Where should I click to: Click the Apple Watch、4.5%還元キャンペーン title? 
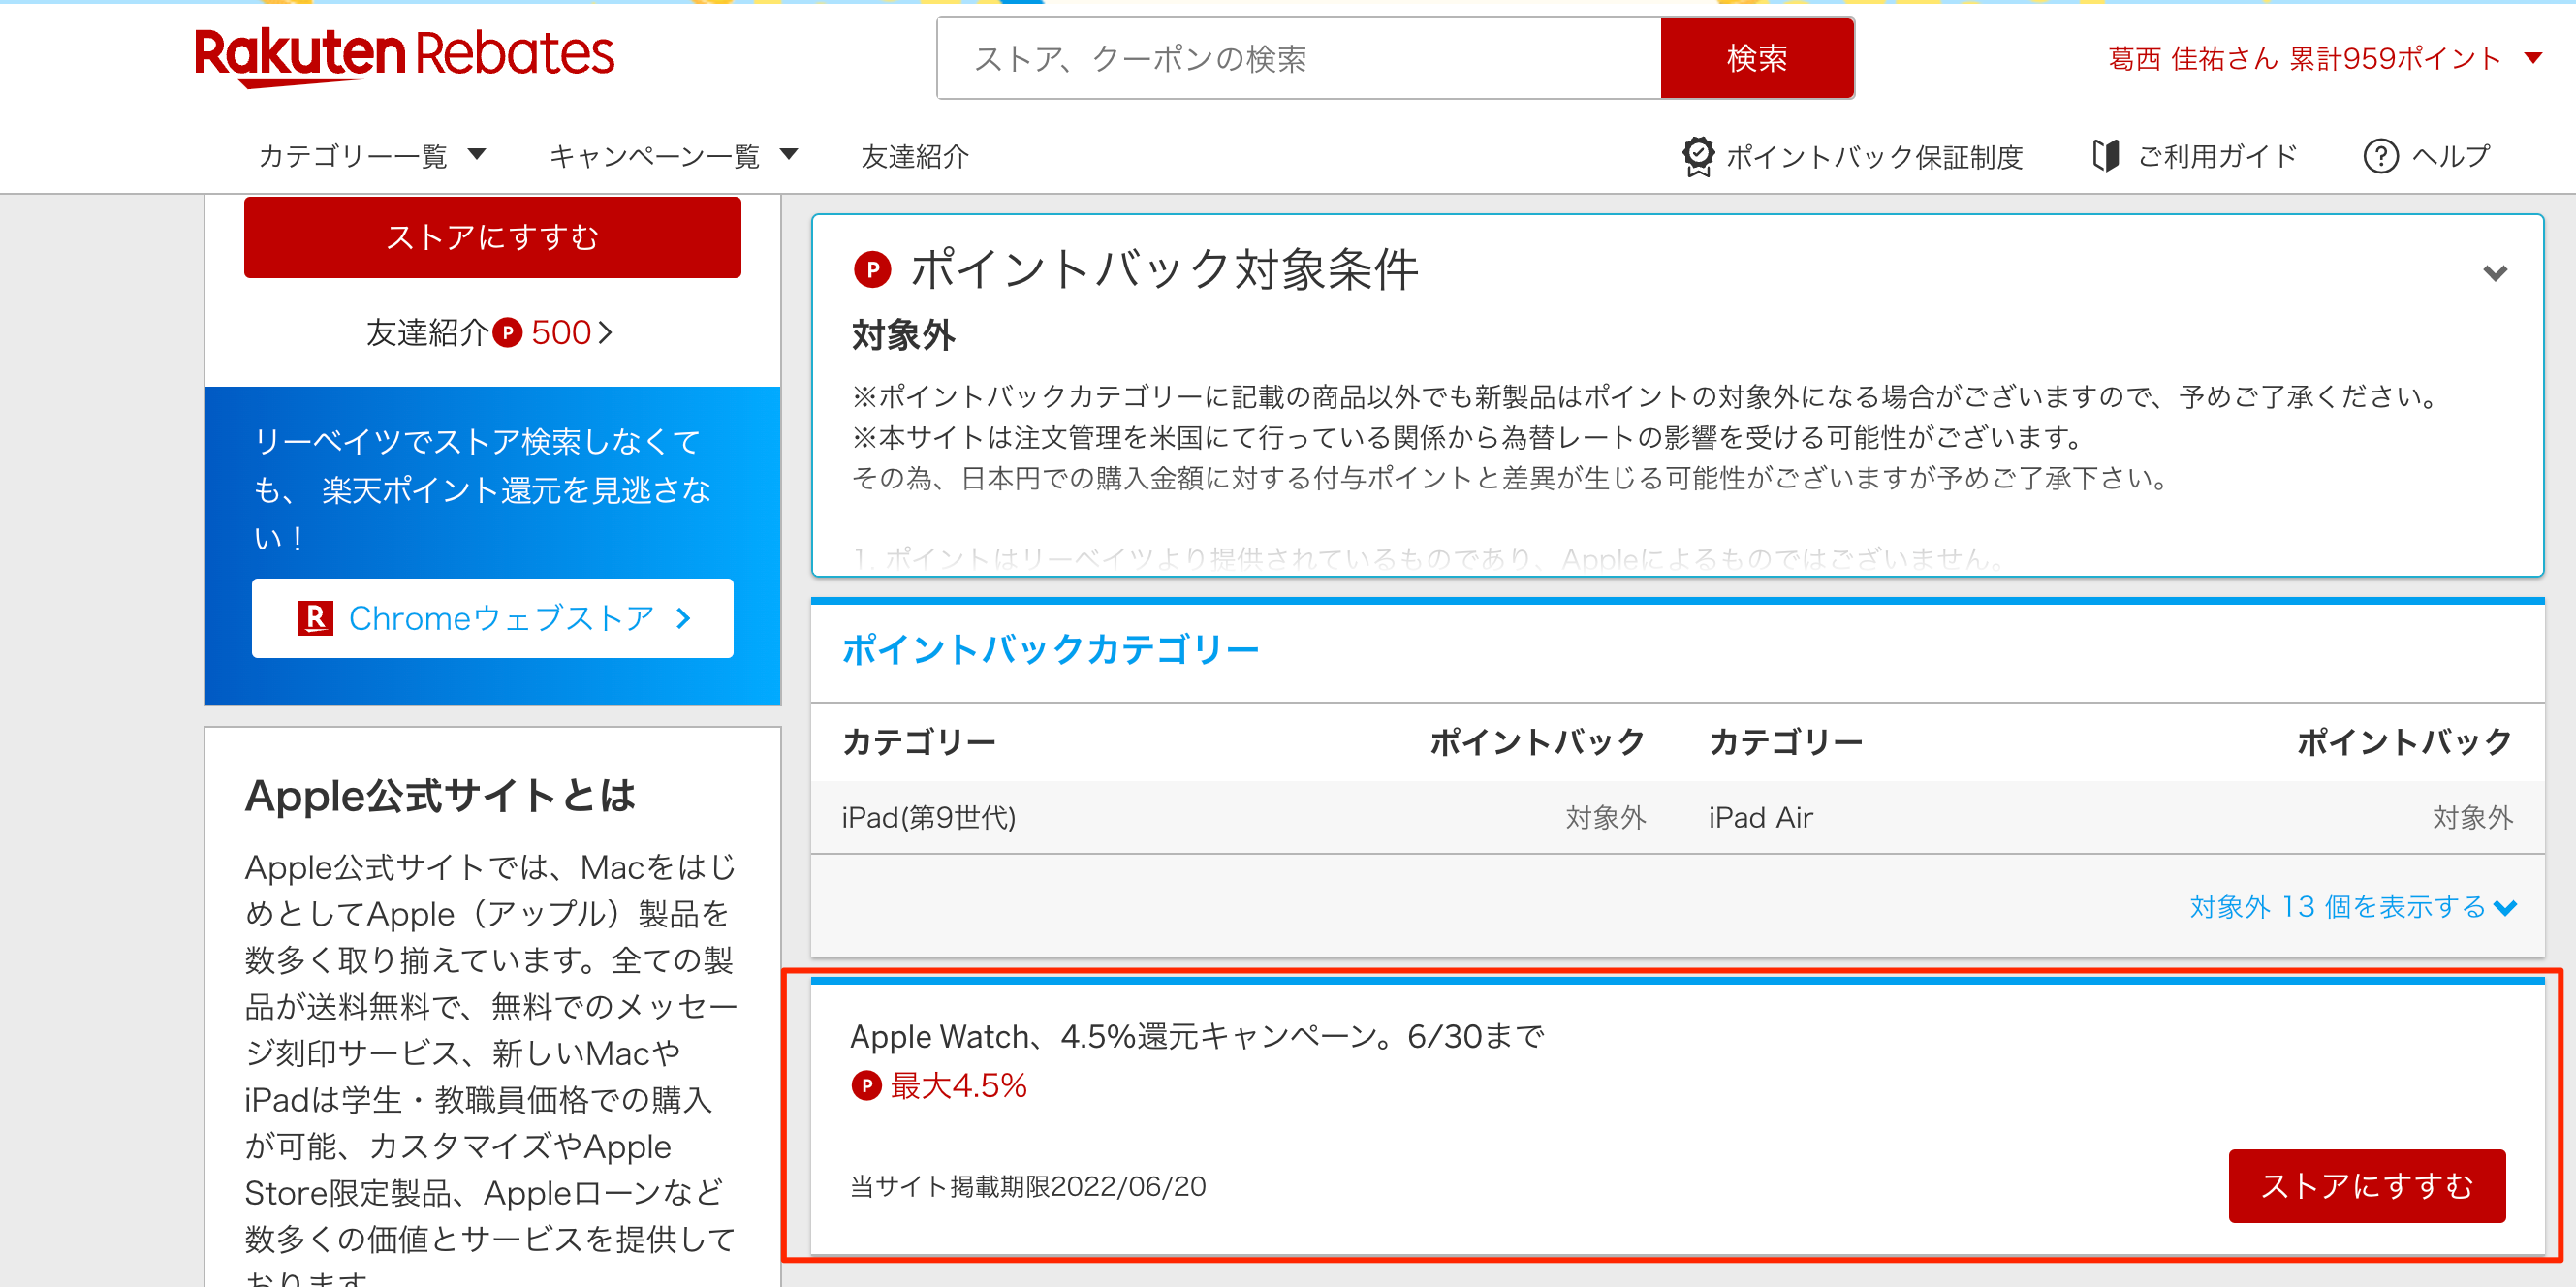click(x=1197, y=1036)
